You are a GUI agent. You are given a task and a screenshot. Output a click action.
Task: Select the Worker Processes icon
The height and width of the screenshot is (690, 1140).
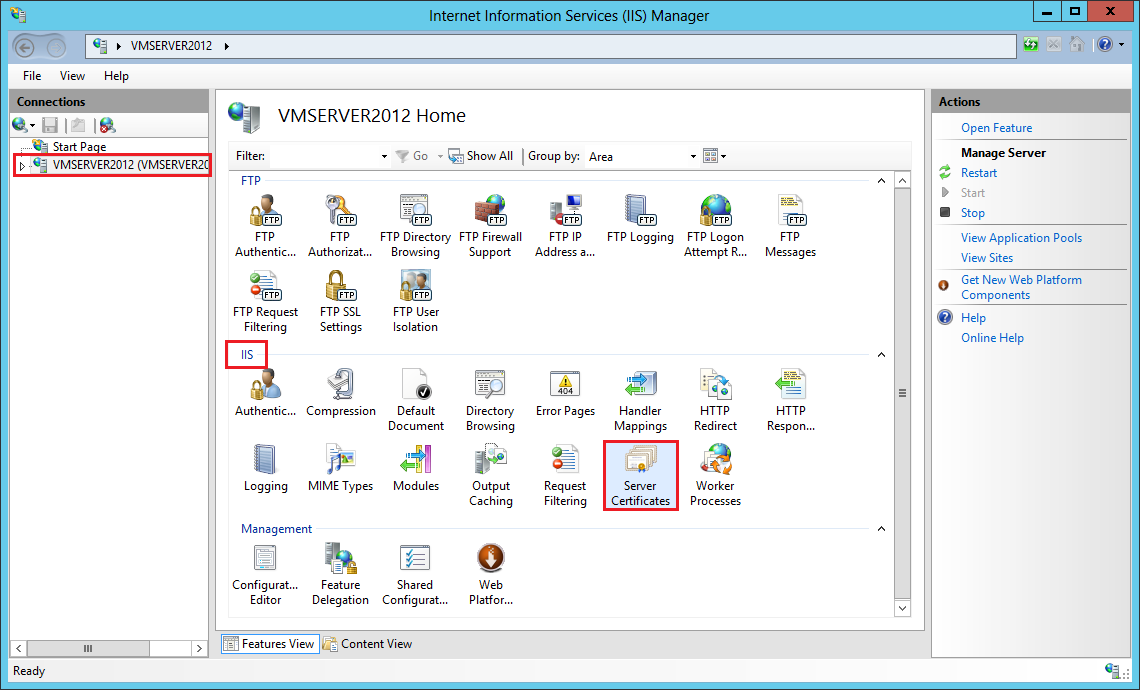715,474
